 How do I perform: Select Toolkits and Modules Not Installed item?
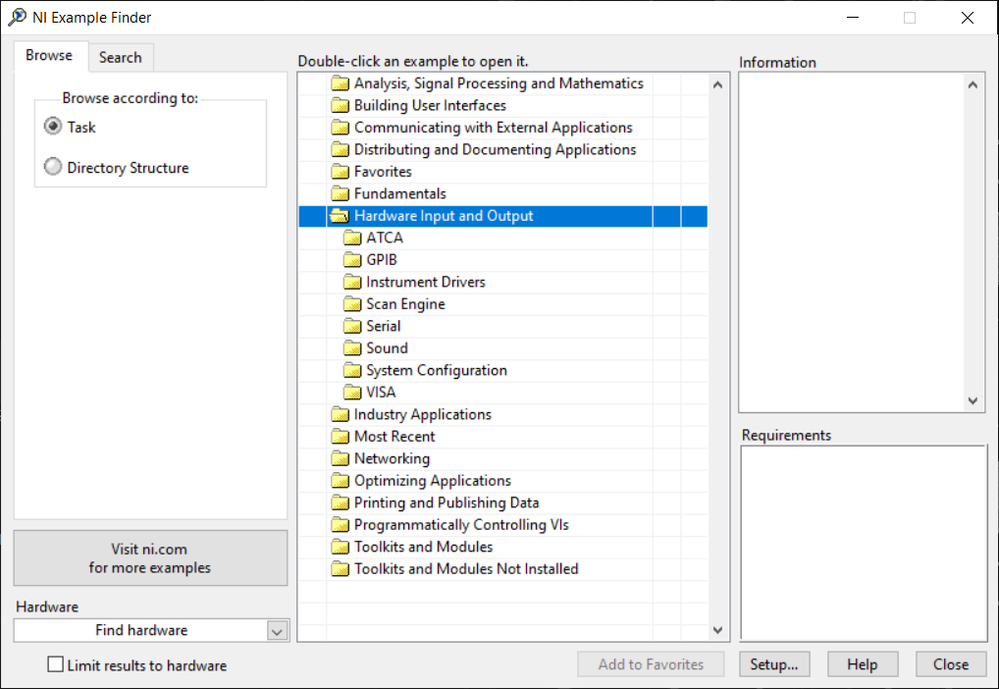click(466, 569)
